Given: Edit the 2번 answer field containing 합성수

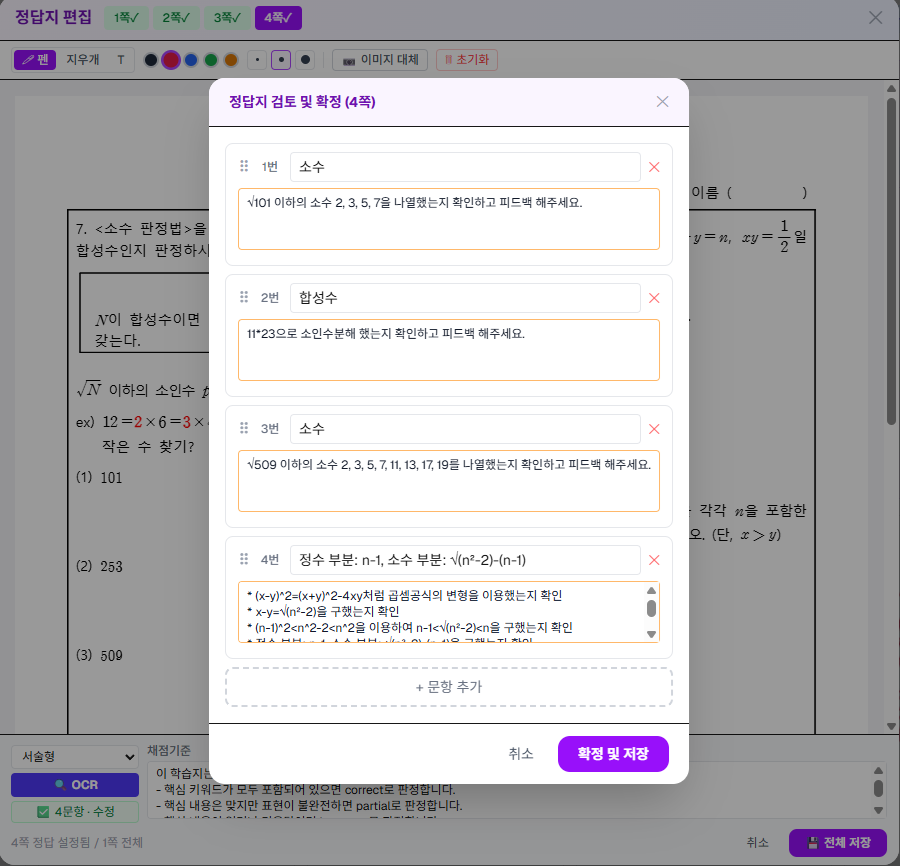Looking at the screenshot, I should coord(465,298).
